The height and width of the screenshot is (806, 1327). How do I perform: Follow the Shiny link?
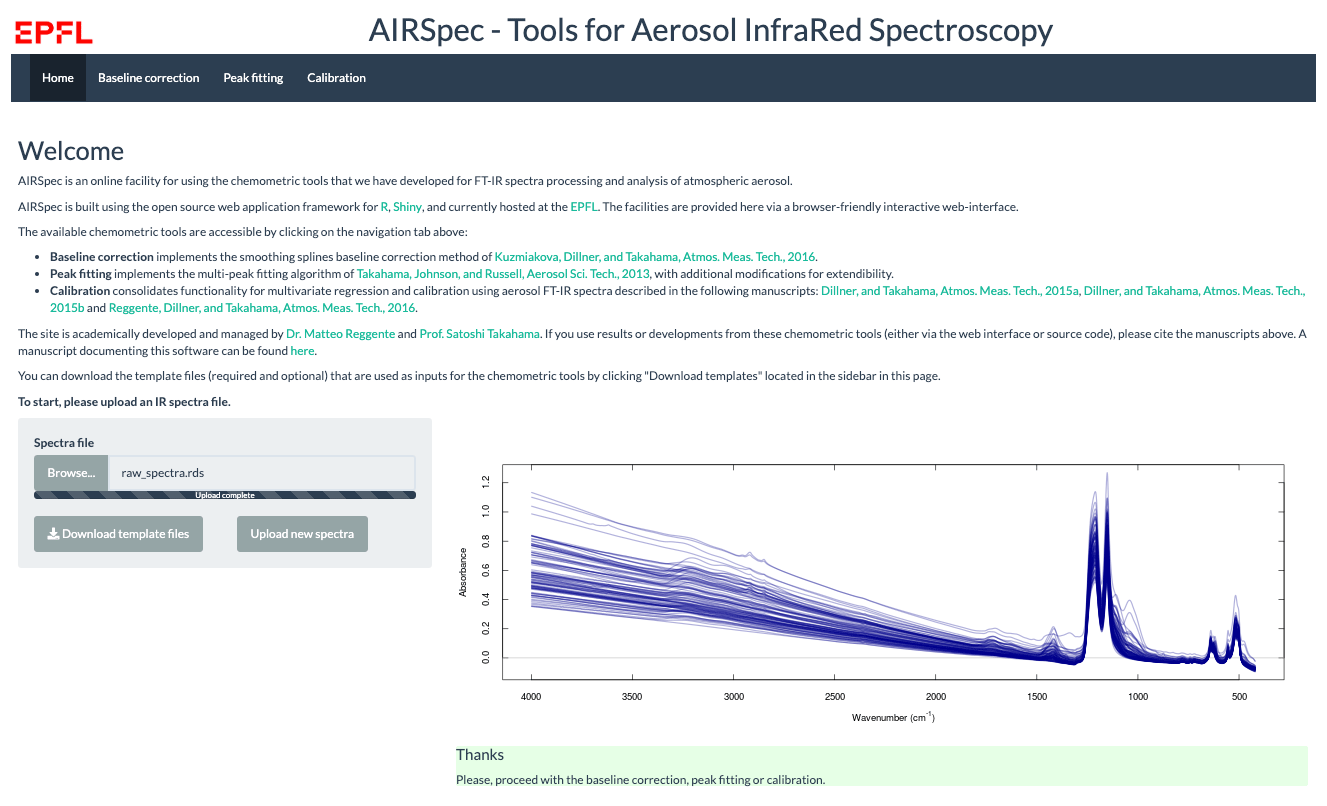pyautogui.click(x=407, y=207)
